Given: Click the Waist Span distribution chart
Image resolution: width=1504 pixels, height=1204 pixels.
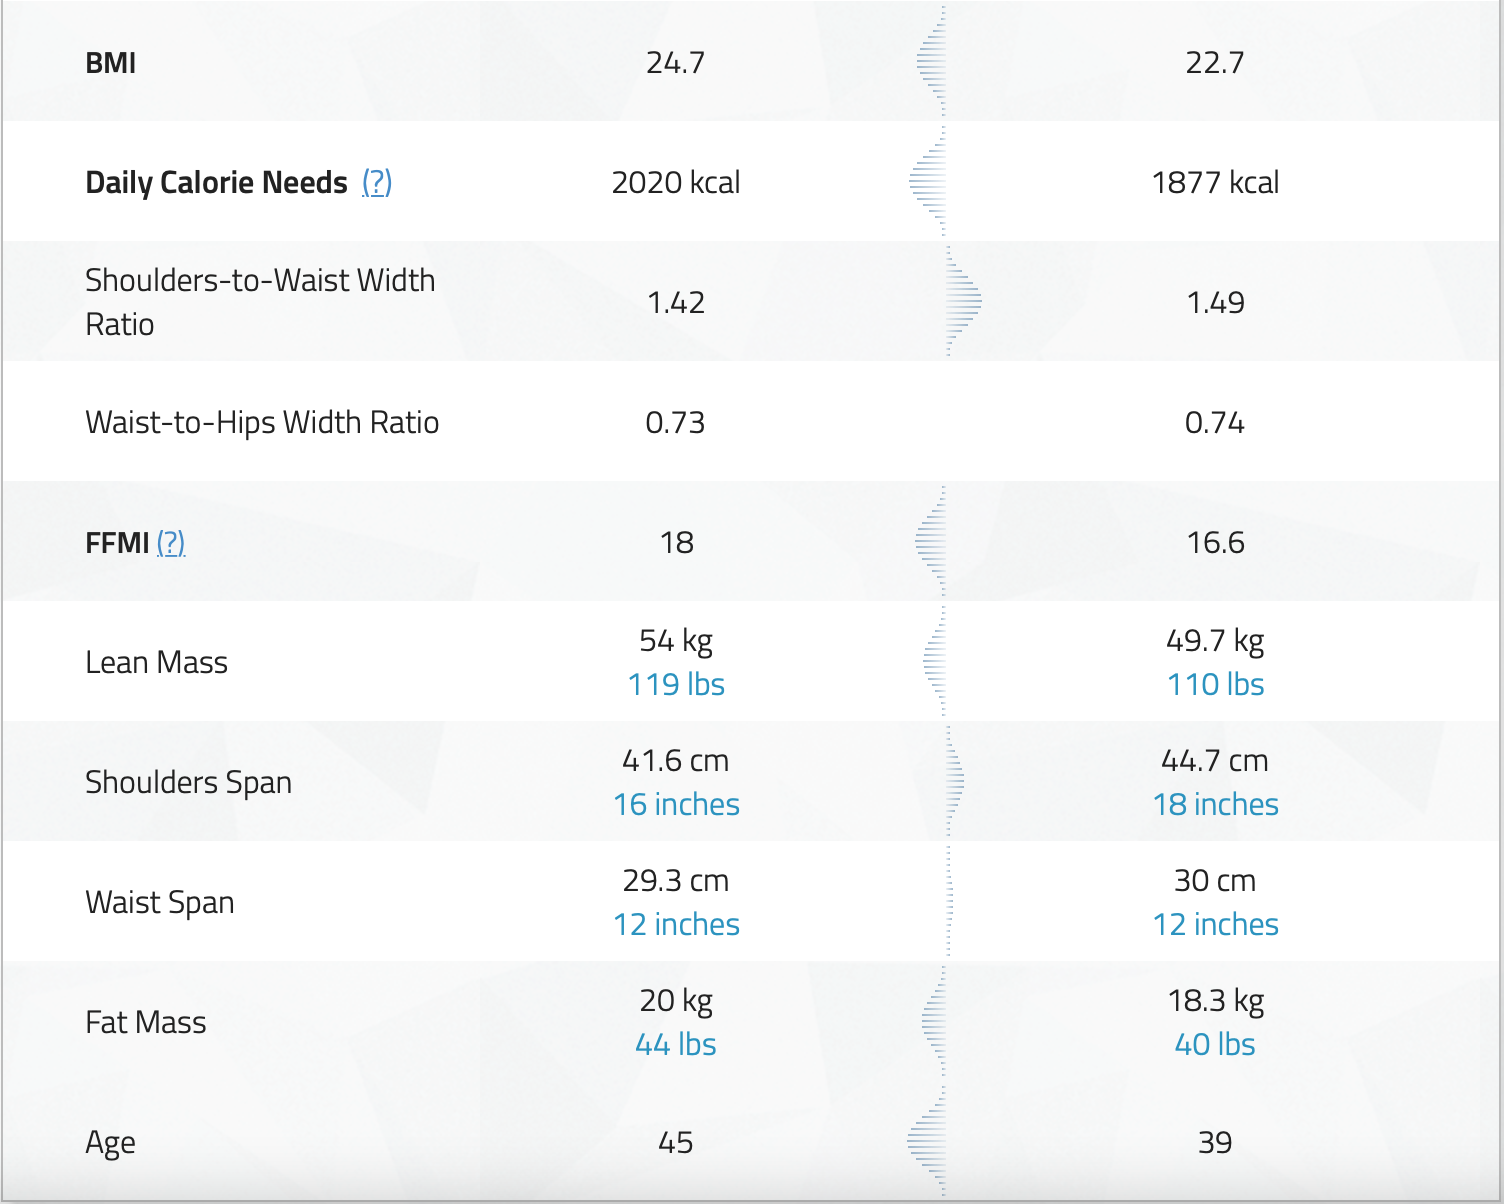Looking at the screenshot, I should pos(949,901).
